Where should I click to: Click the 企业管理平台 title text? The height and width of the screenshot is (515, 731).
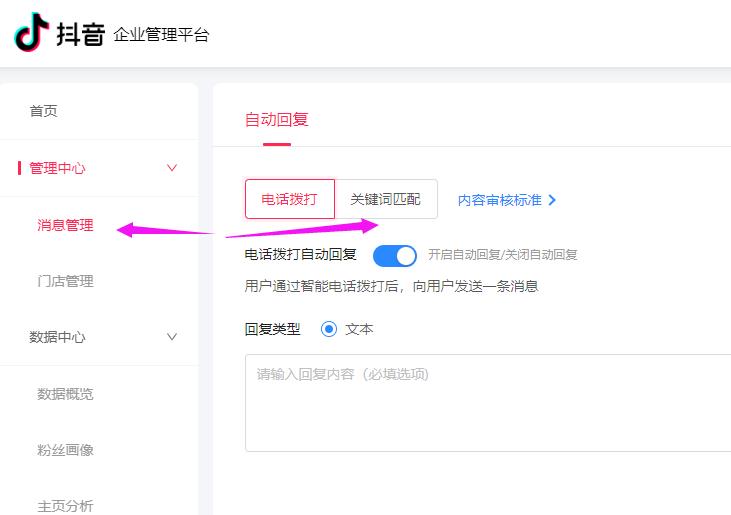[x=161, y=35]
